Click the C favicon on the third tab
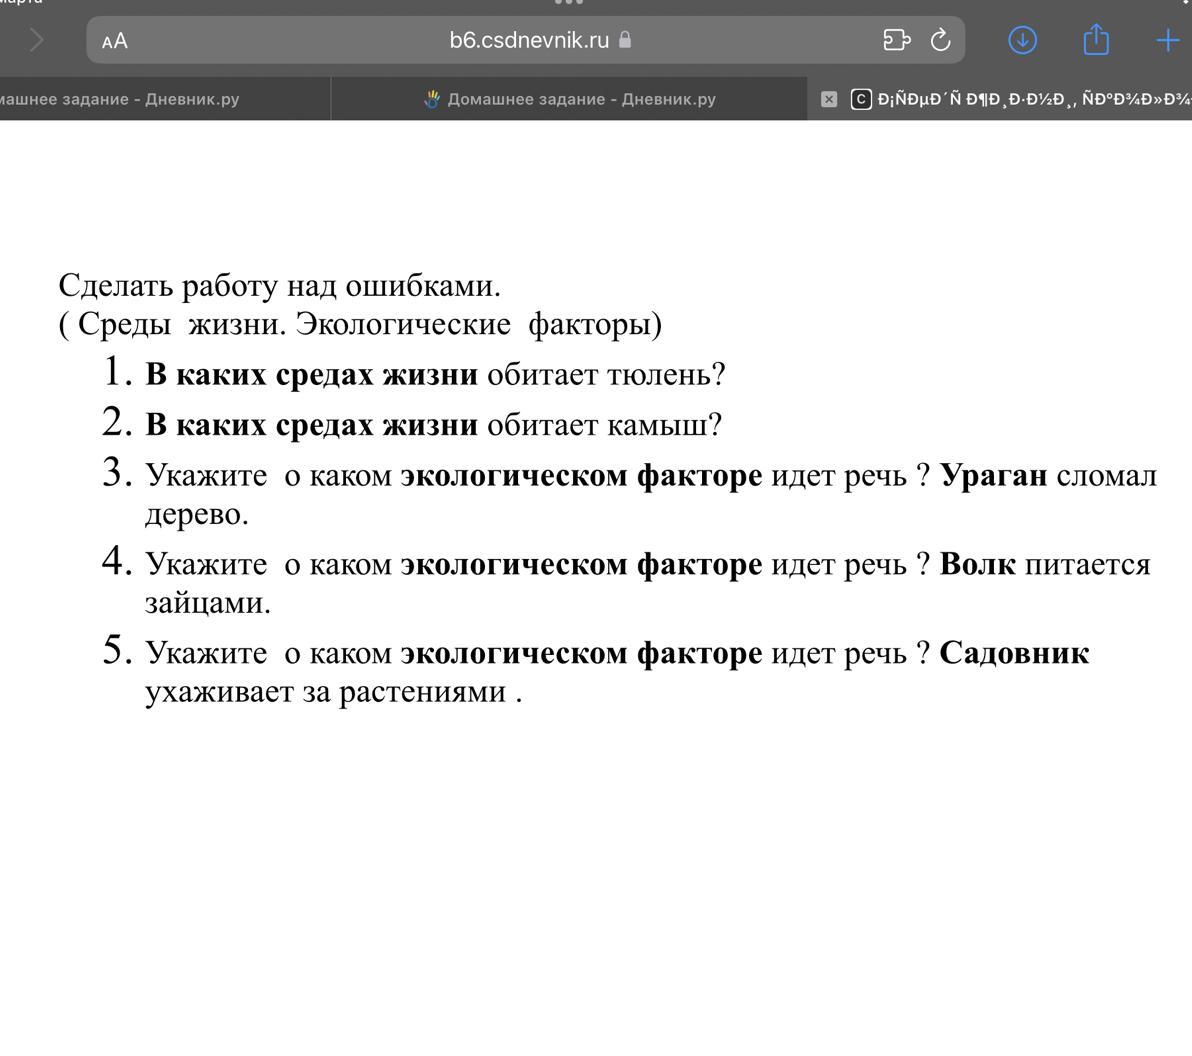This screenshot has height=1056, width=1192. pyautogui.click(x=860, y=99)
